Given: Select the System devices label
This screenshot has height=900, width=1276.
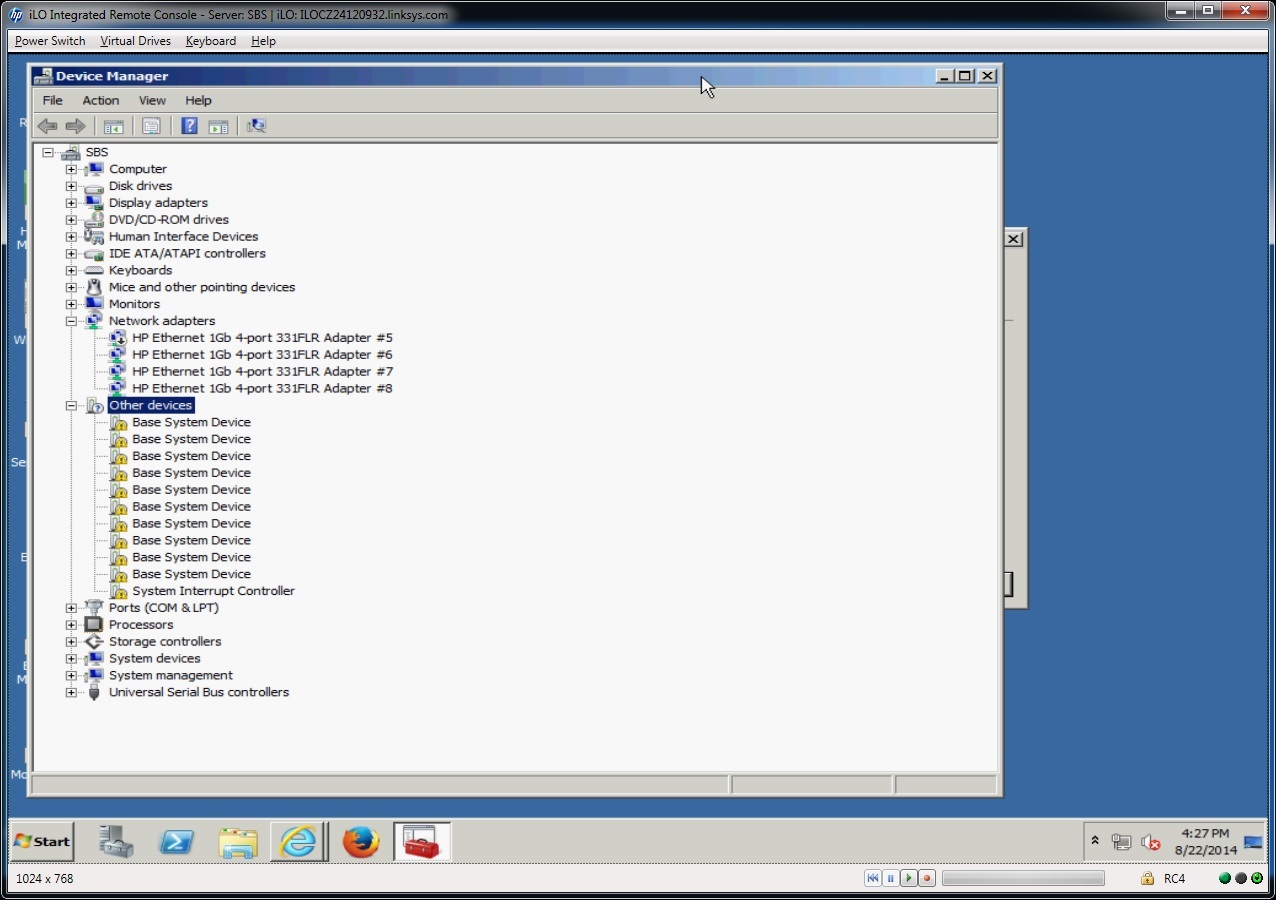Looking at the screenshot, I should point(154,659).
